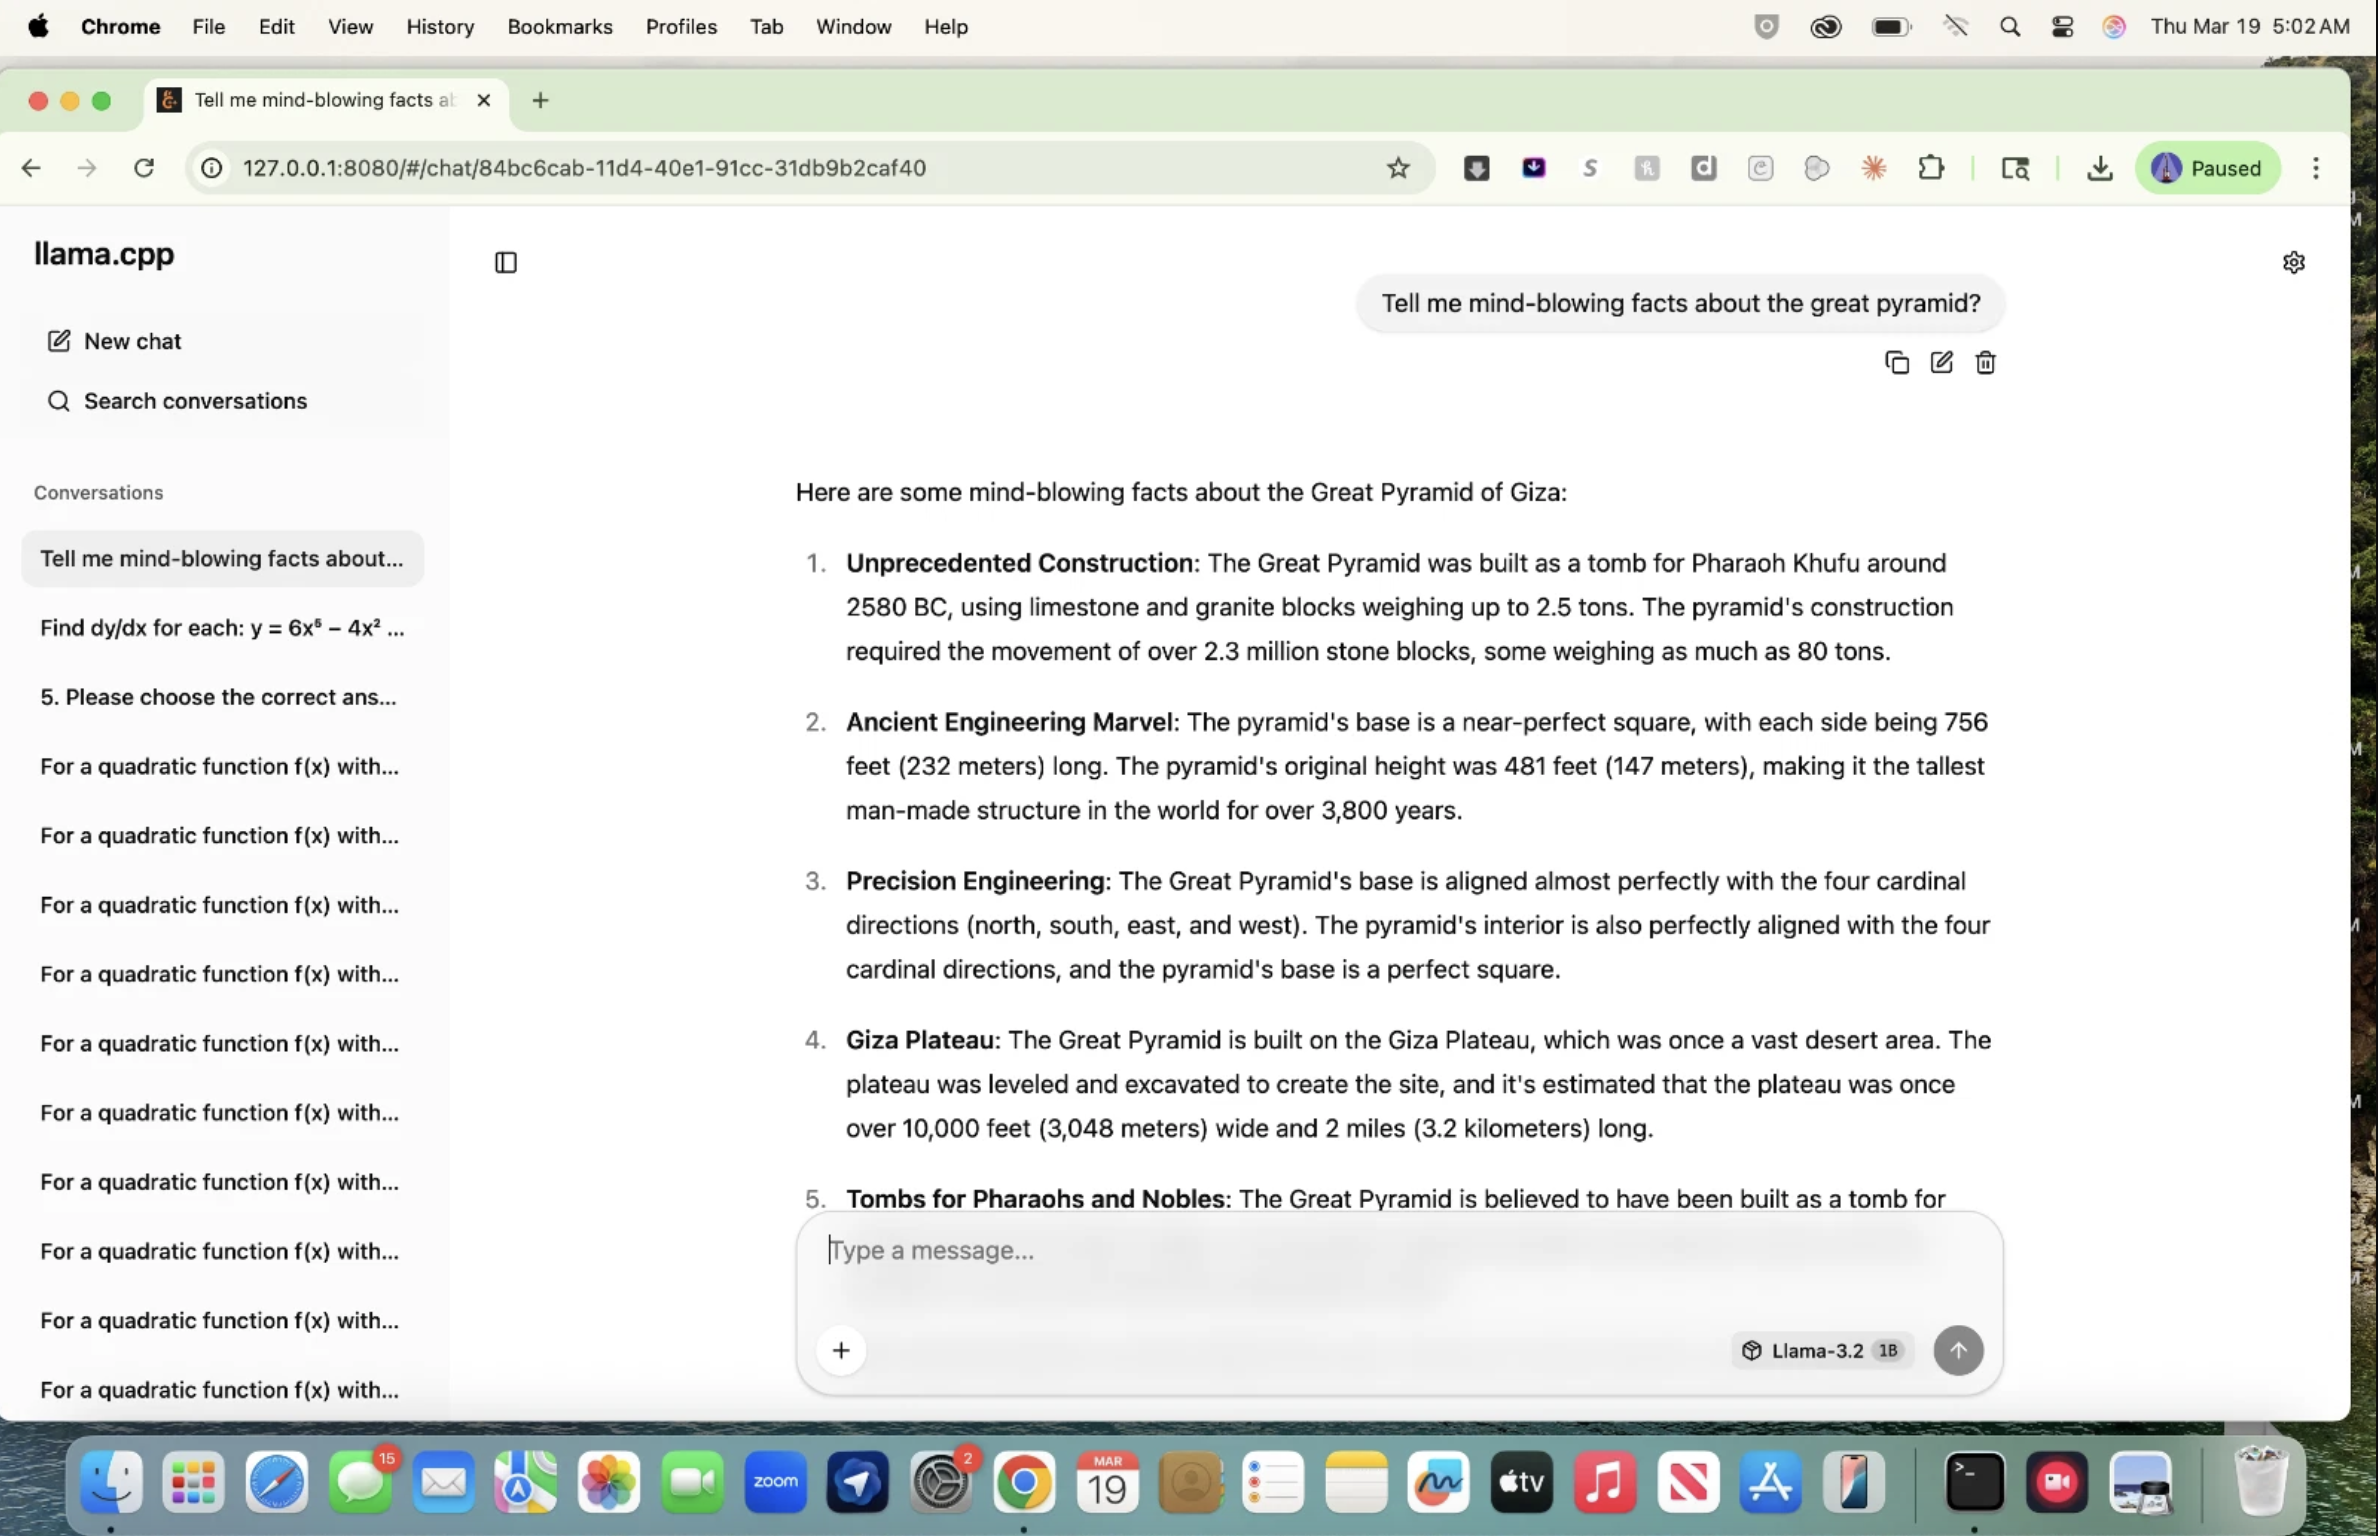Image resolution: width=2378 pixels, height=1536 pixels.
Task: Open the "Tell me mind-blowing facts about..." conversation
Action: pyautogui.click(x=222, y=558)
